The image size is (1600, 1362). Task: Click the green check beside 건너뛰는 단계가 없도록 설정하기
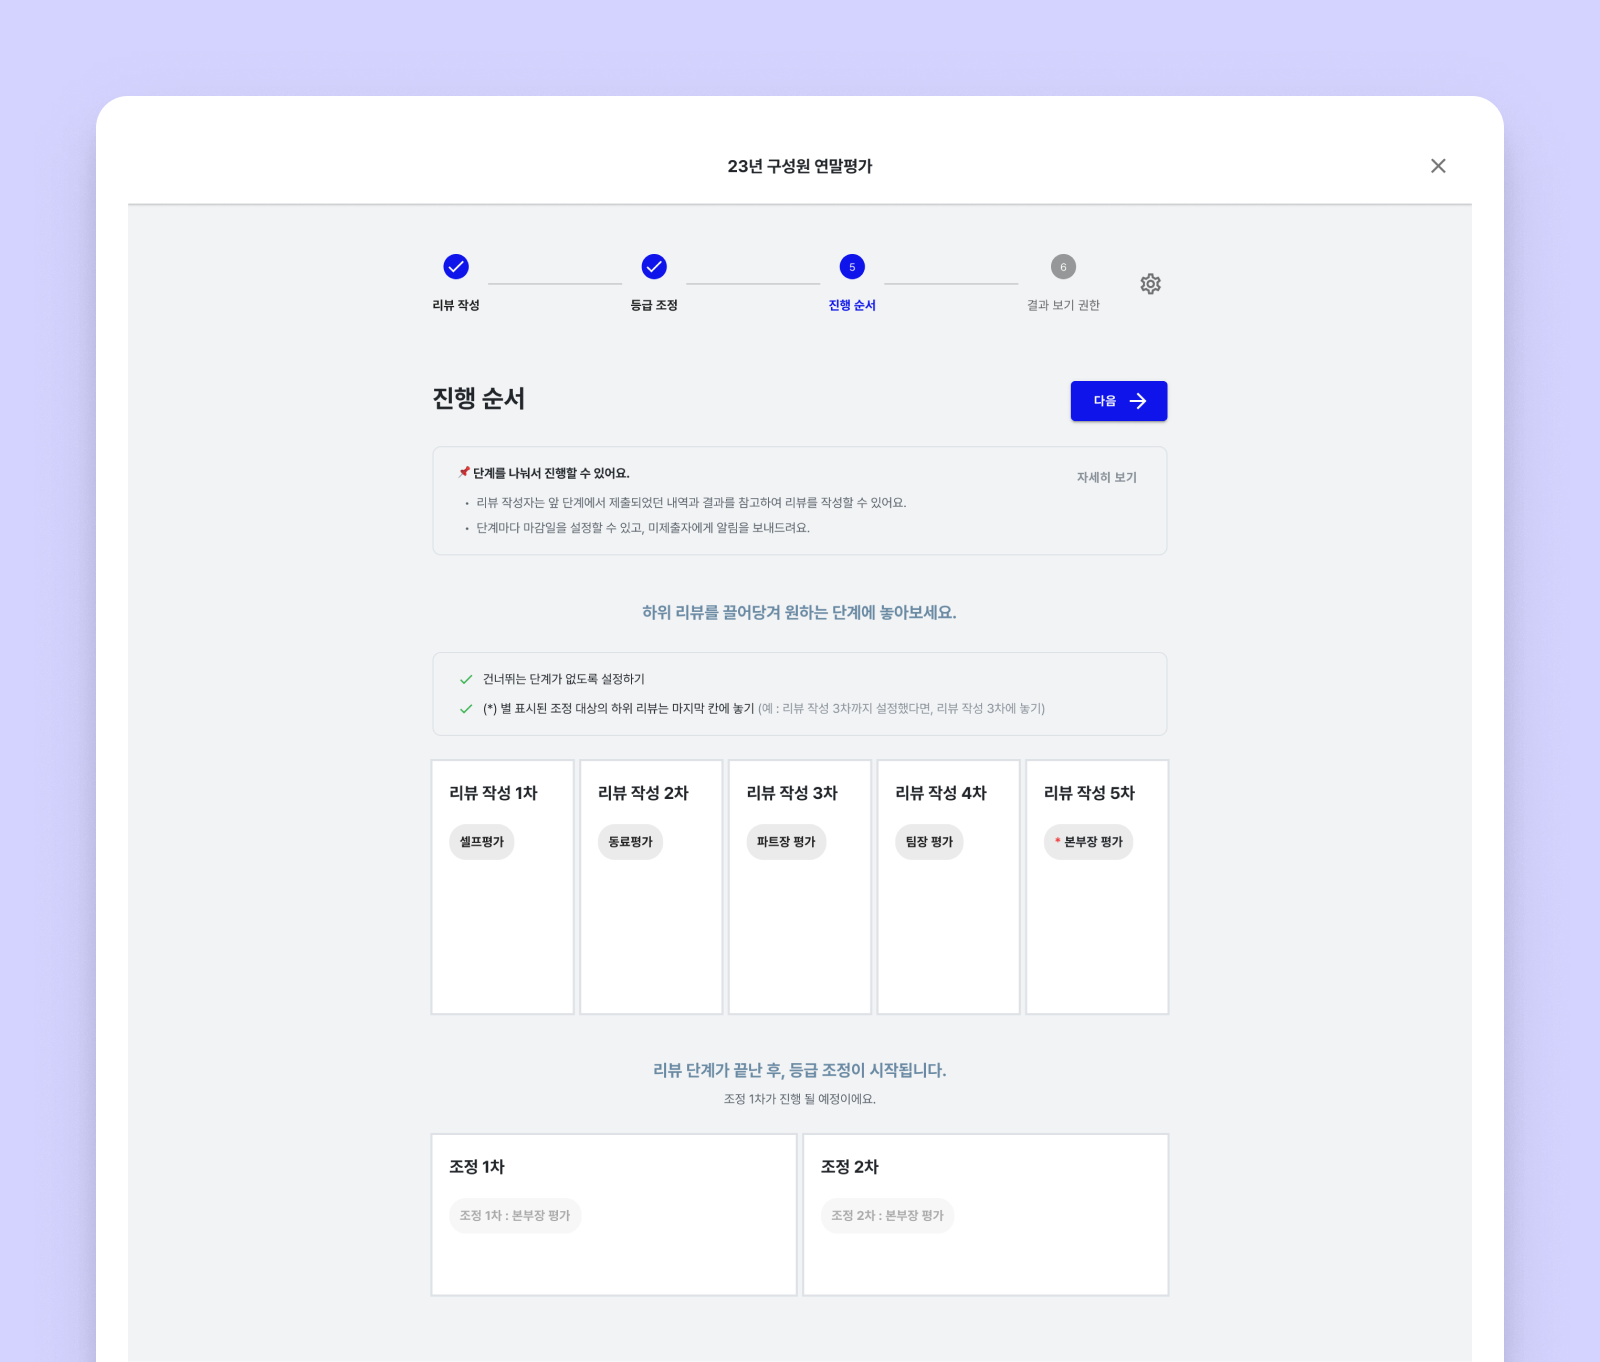[466, 679]
